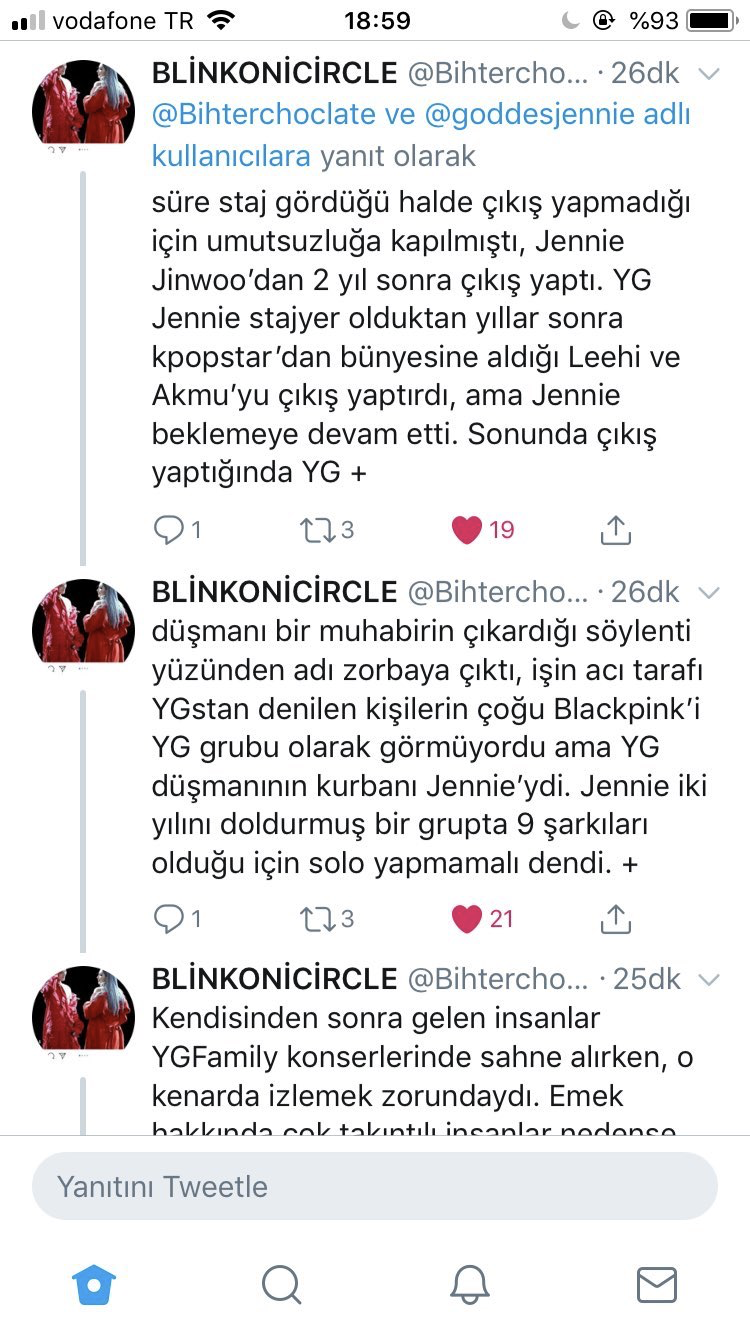Reply to the first tweet ending "yaptığında YG +"

pyautogui.click(x=168, y=529)
